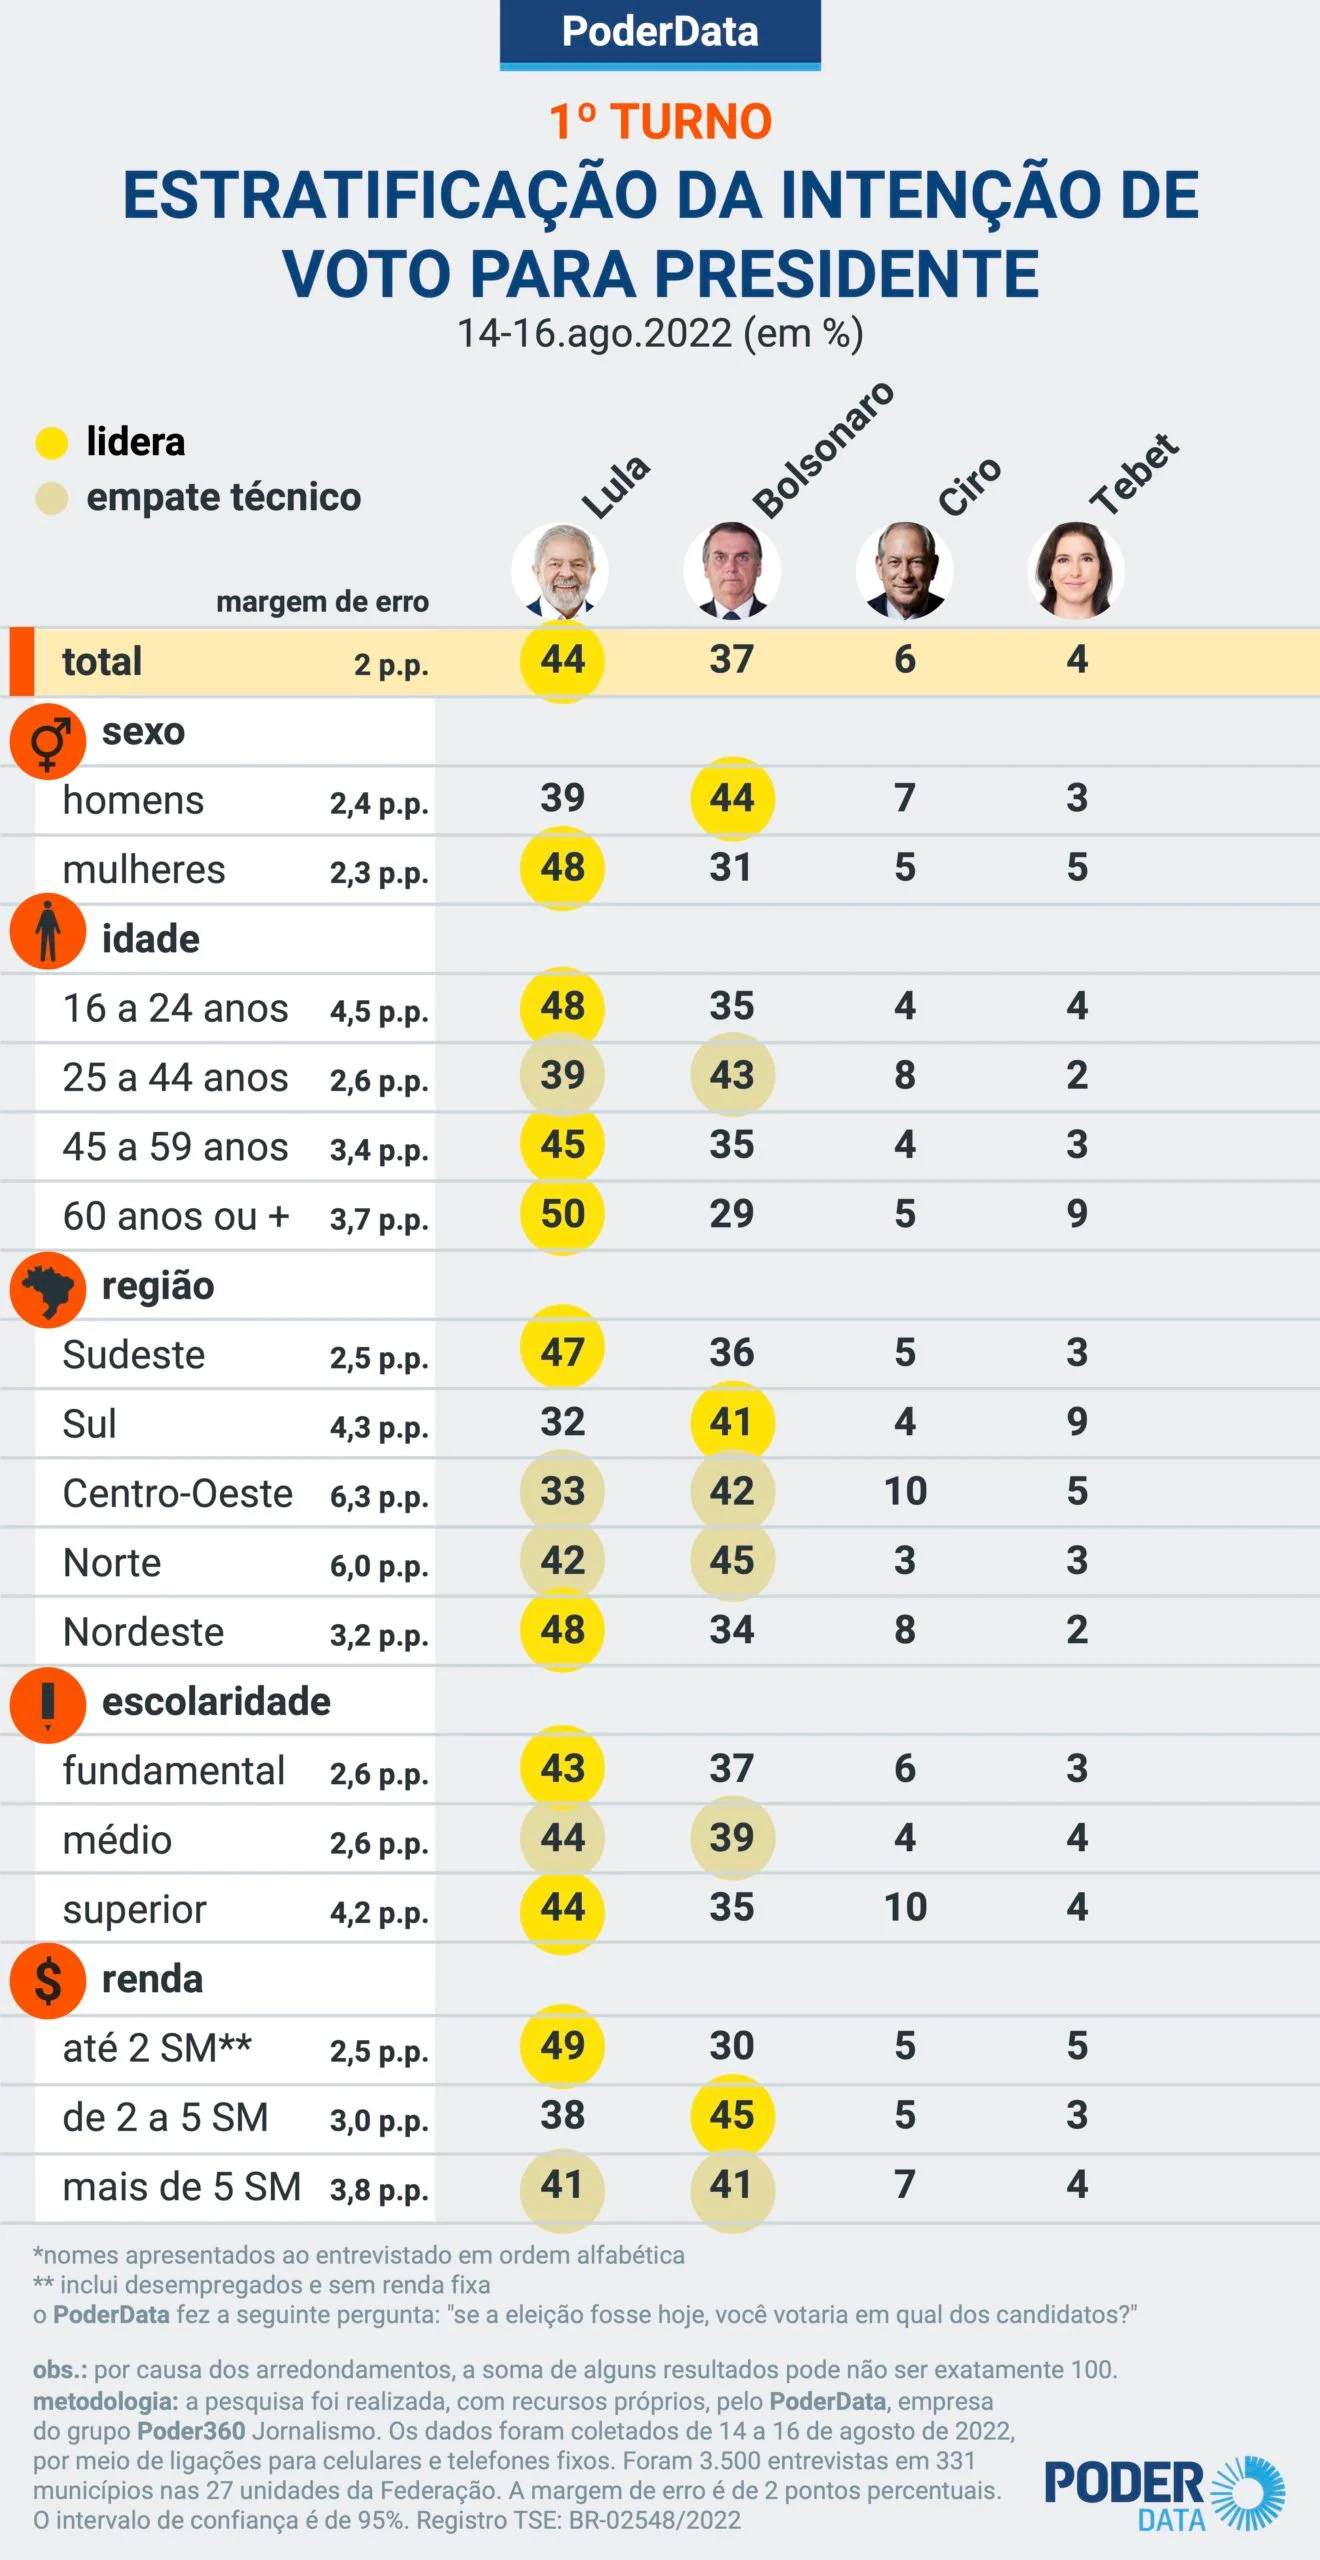Click Tebet's portrait photo
The width and height of the screenshot is (1320, 2560).
(1075, 571)
